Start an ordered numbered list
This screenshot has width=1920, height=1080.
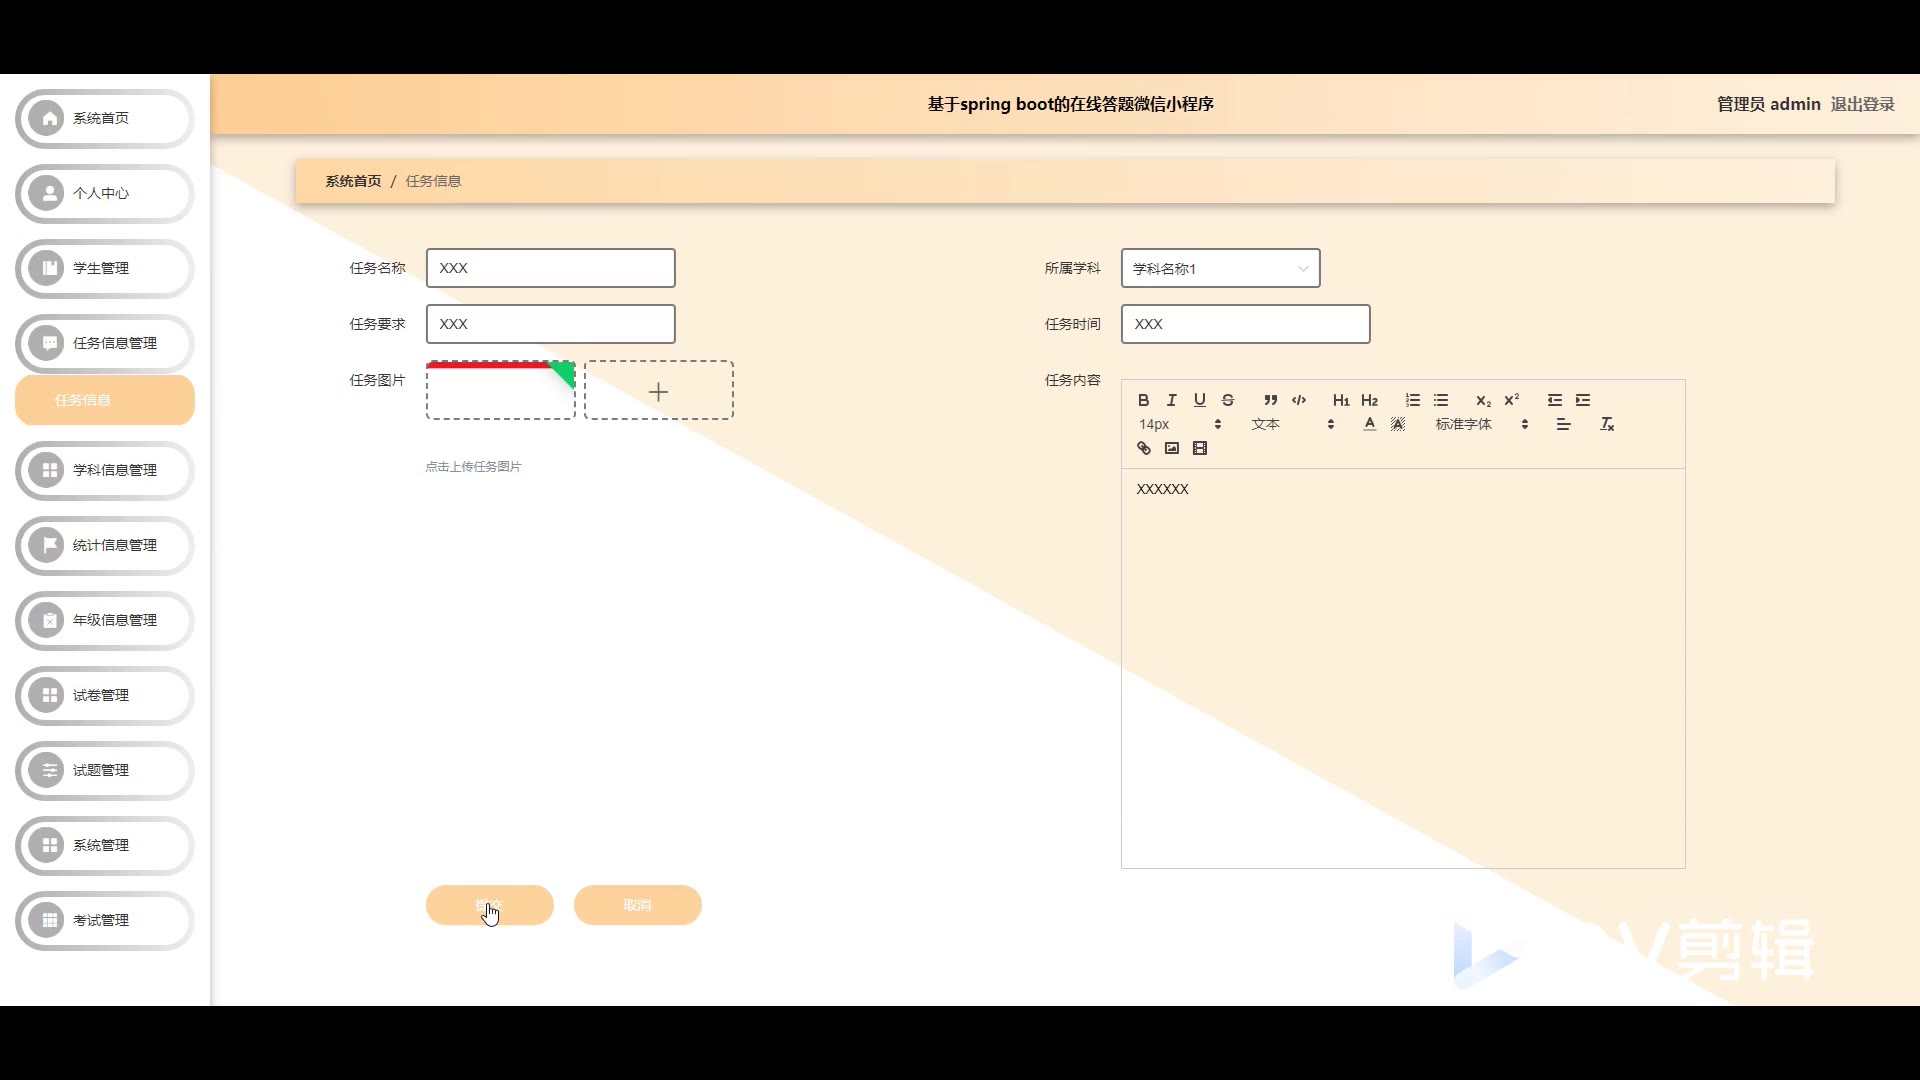[x=1412, y=400]
